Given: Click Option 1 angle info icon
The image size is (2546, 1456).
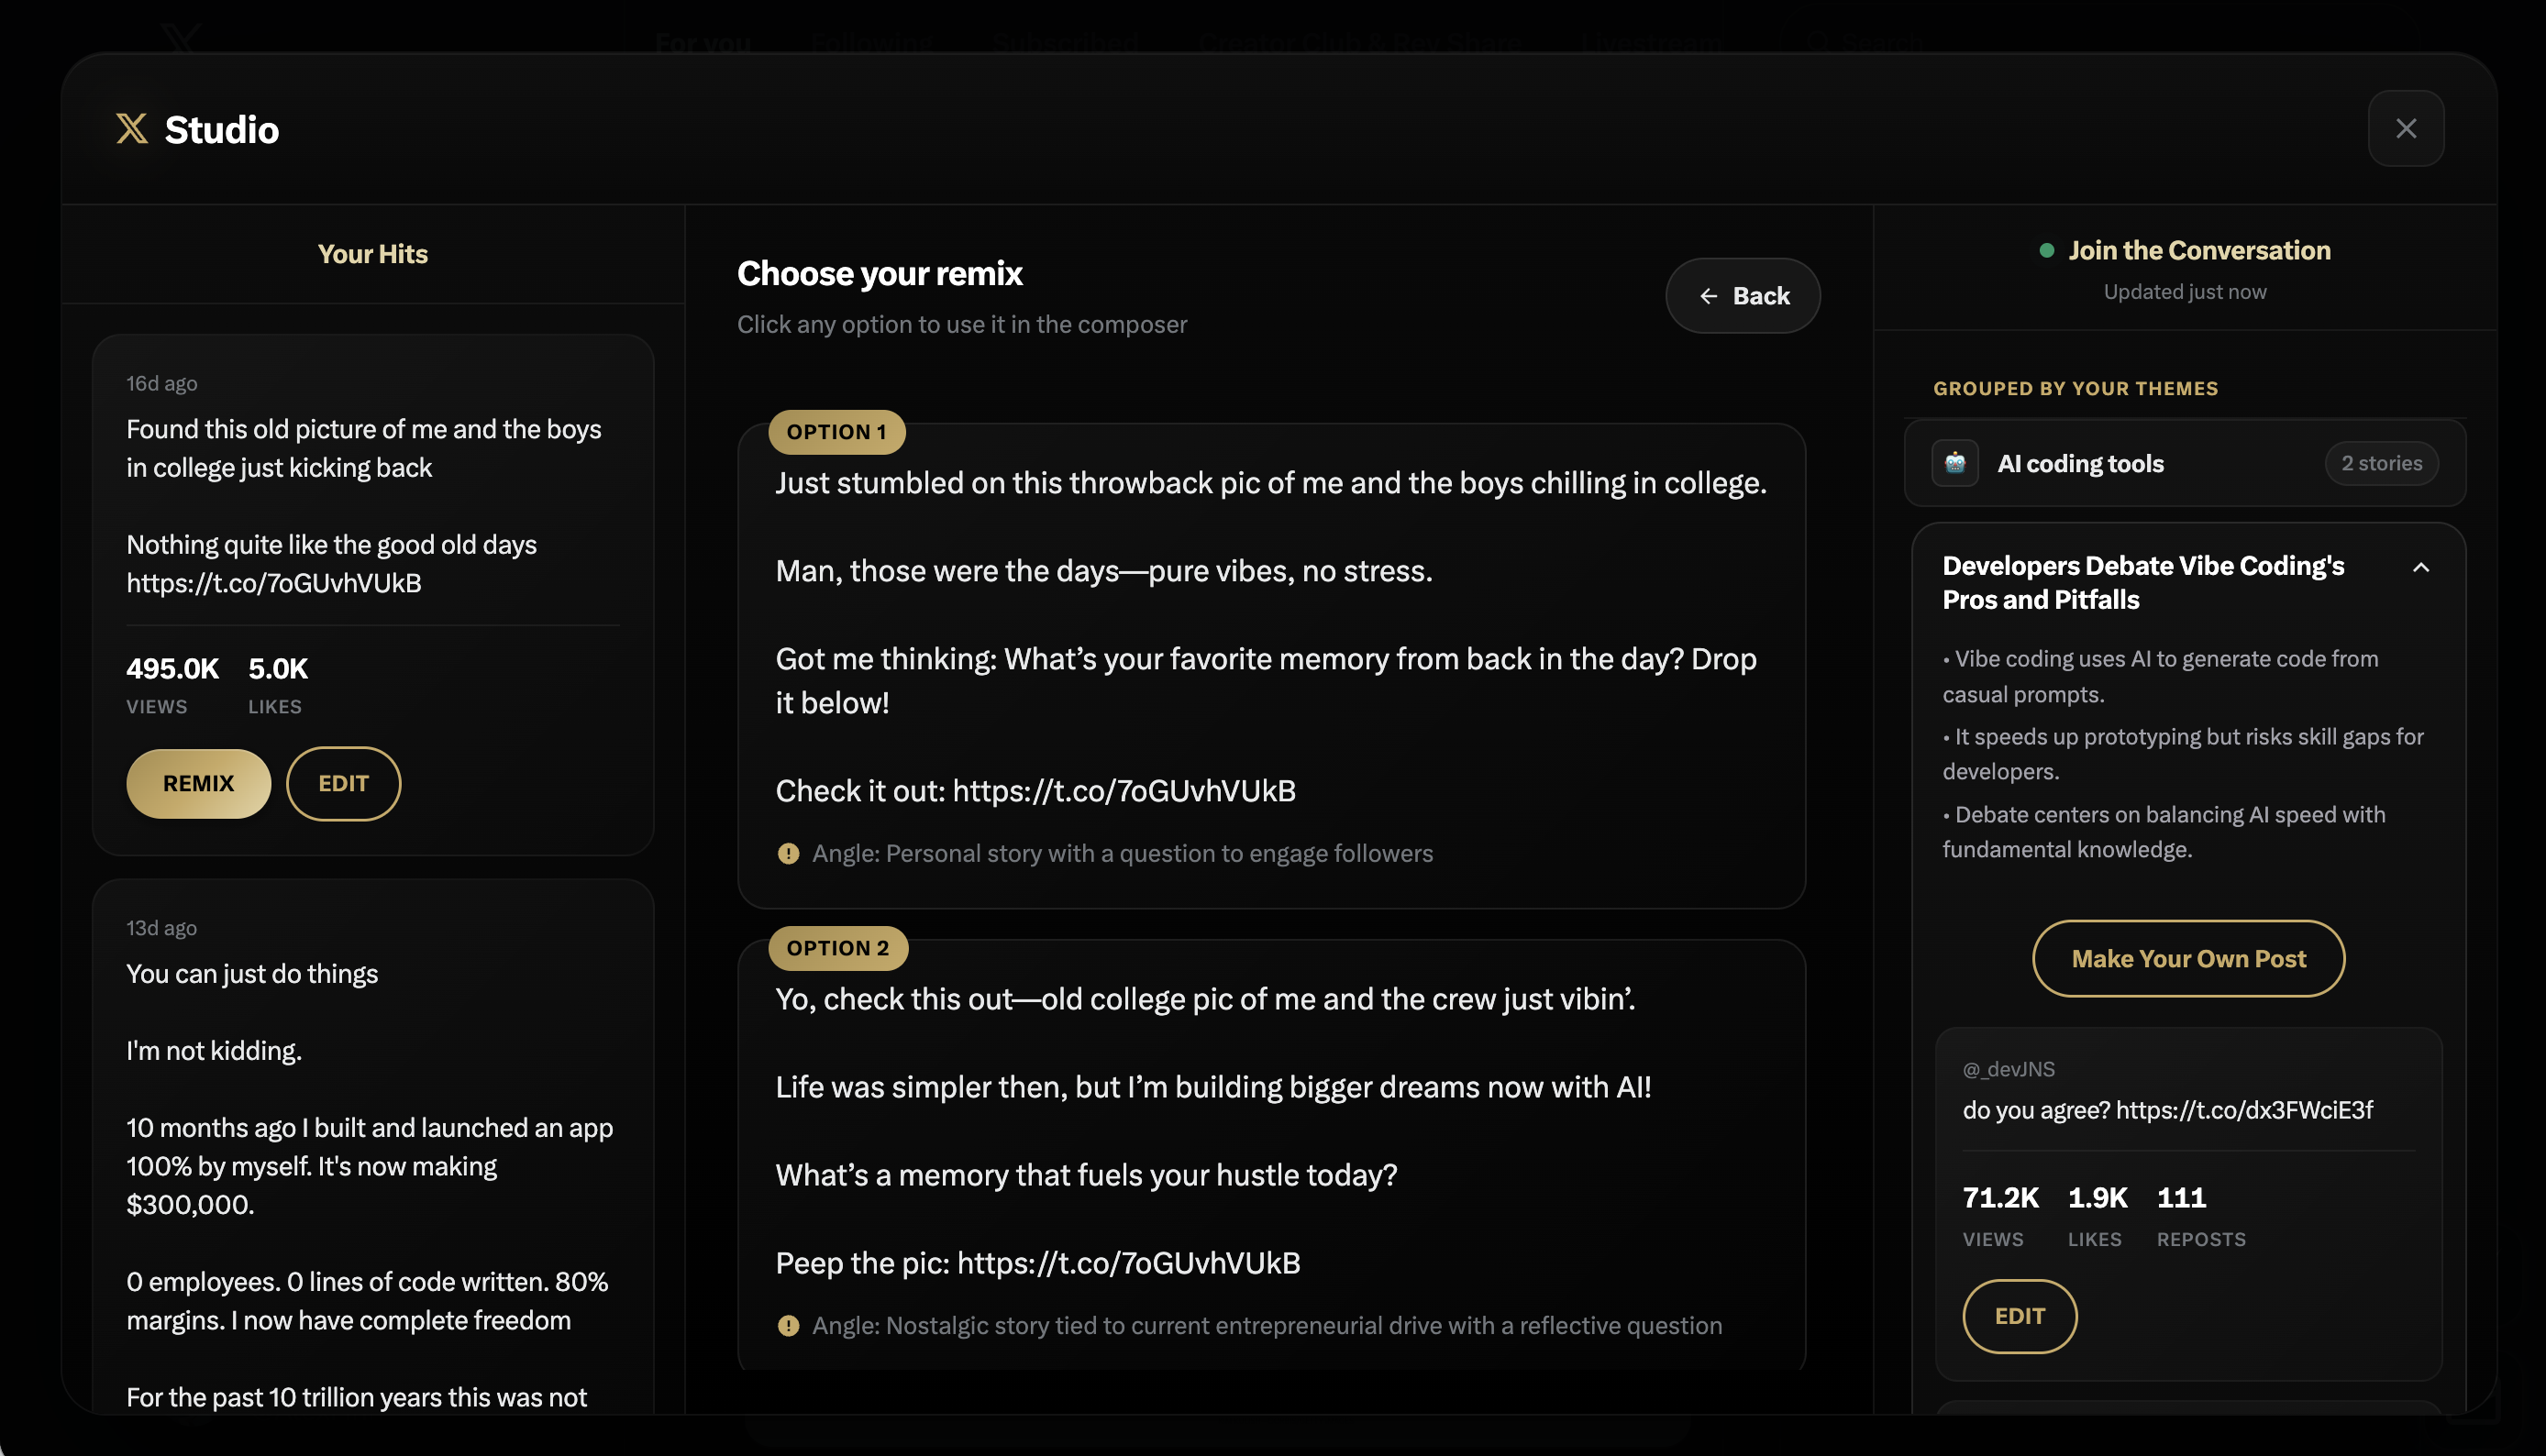Looking at the screenshot, I should [x=788, y=853].
